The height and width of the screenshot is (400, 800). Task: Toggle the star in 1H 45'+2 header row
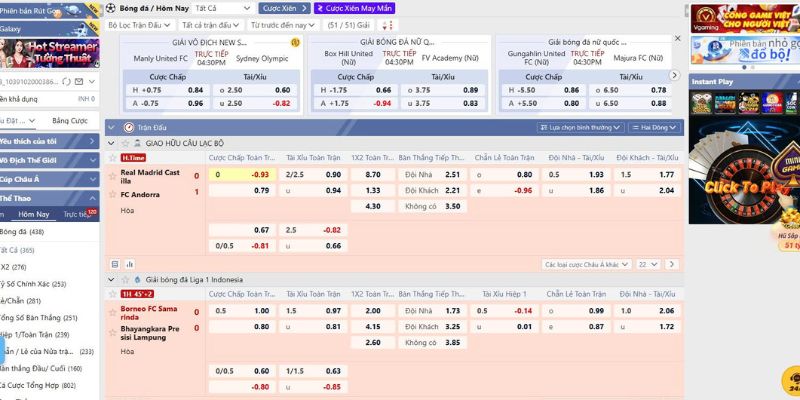(x=113, y=294)
